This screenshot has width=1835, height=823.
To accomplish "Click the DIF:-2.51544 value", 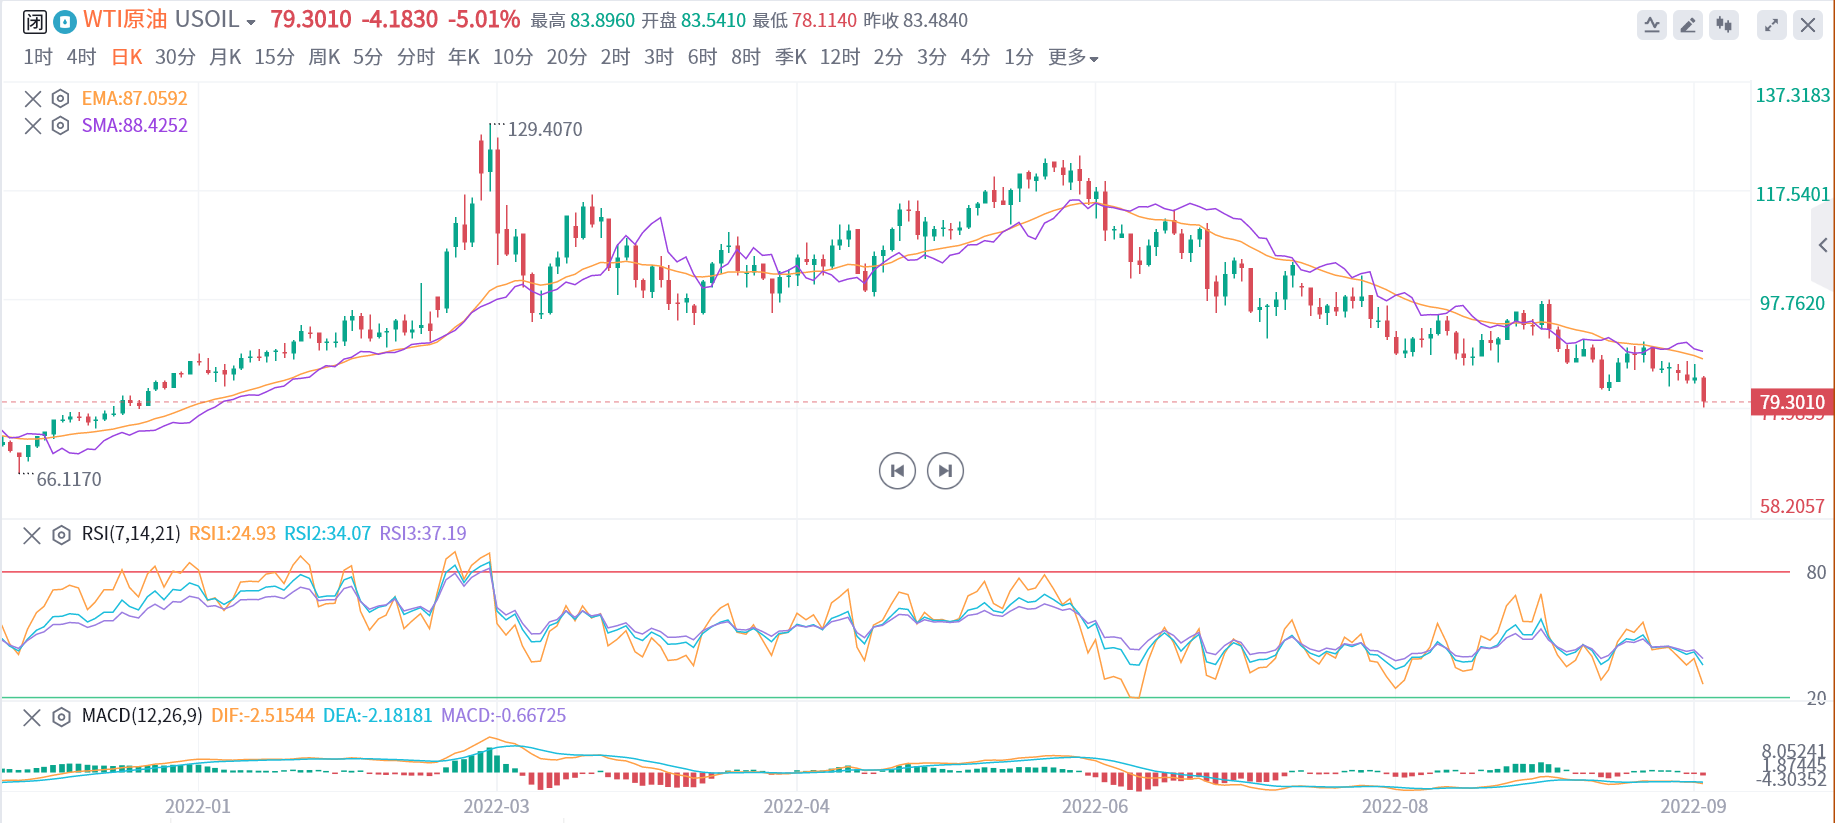I will (263, 716).
